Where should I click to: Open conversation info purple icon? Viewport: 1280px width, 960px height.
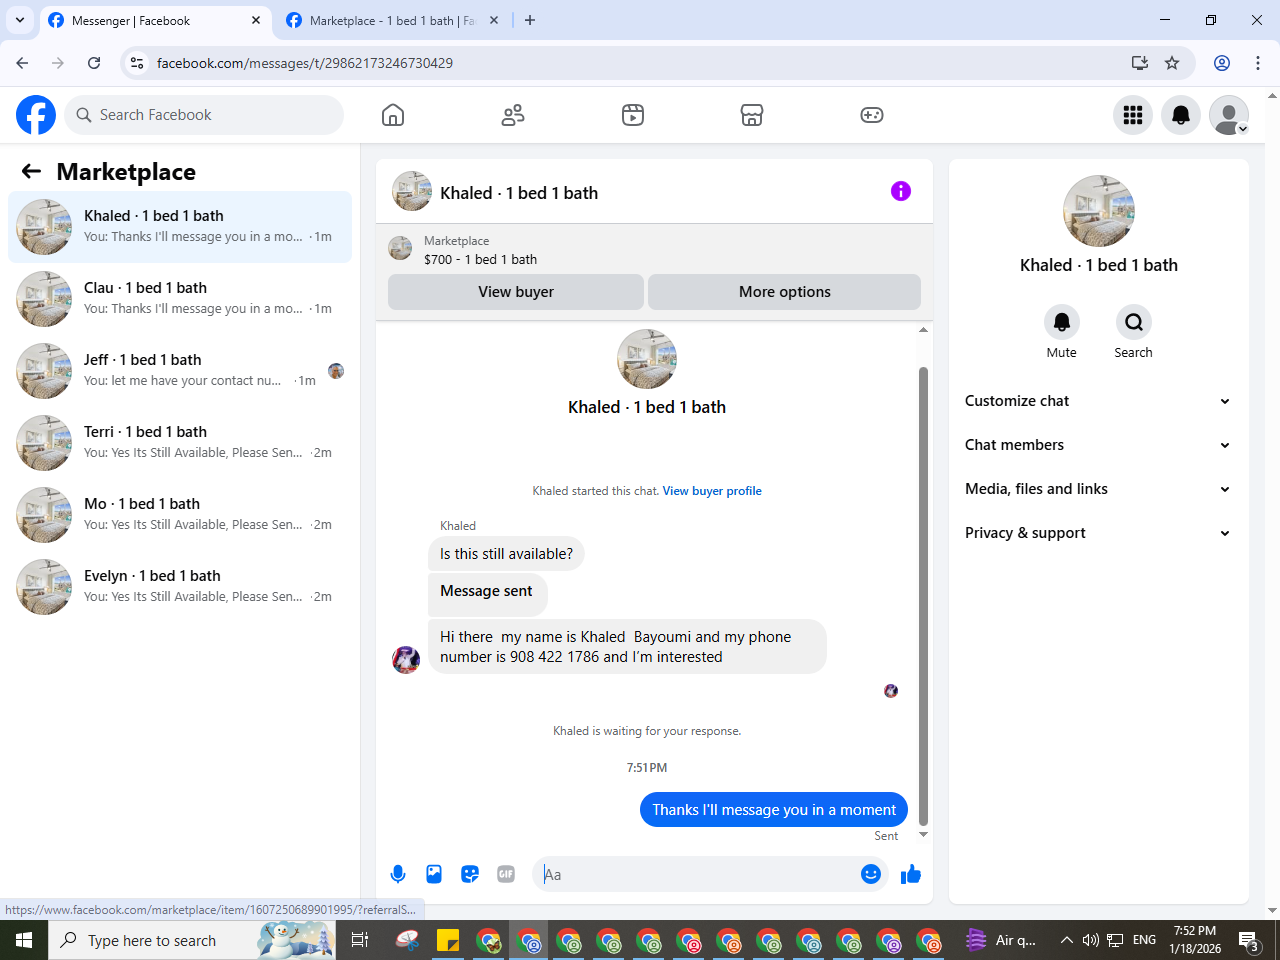[x=901, y=191]
